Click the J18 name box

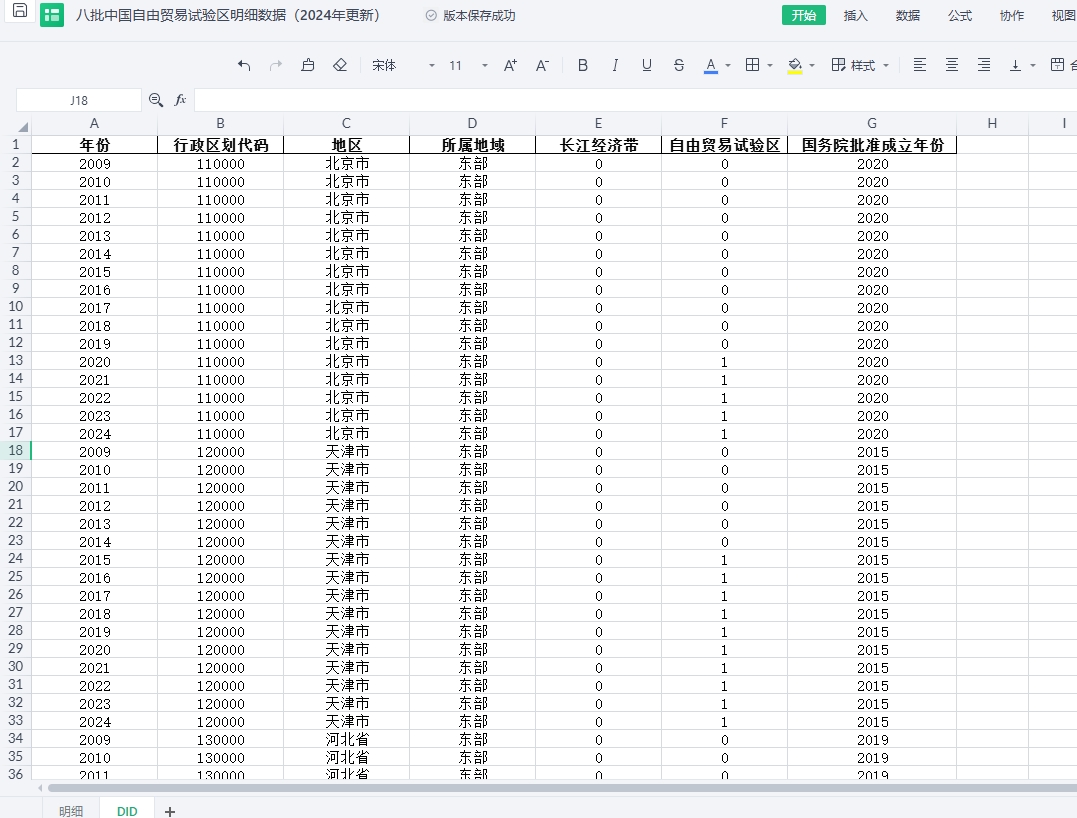pyautogui.click(x=79, y=100)
